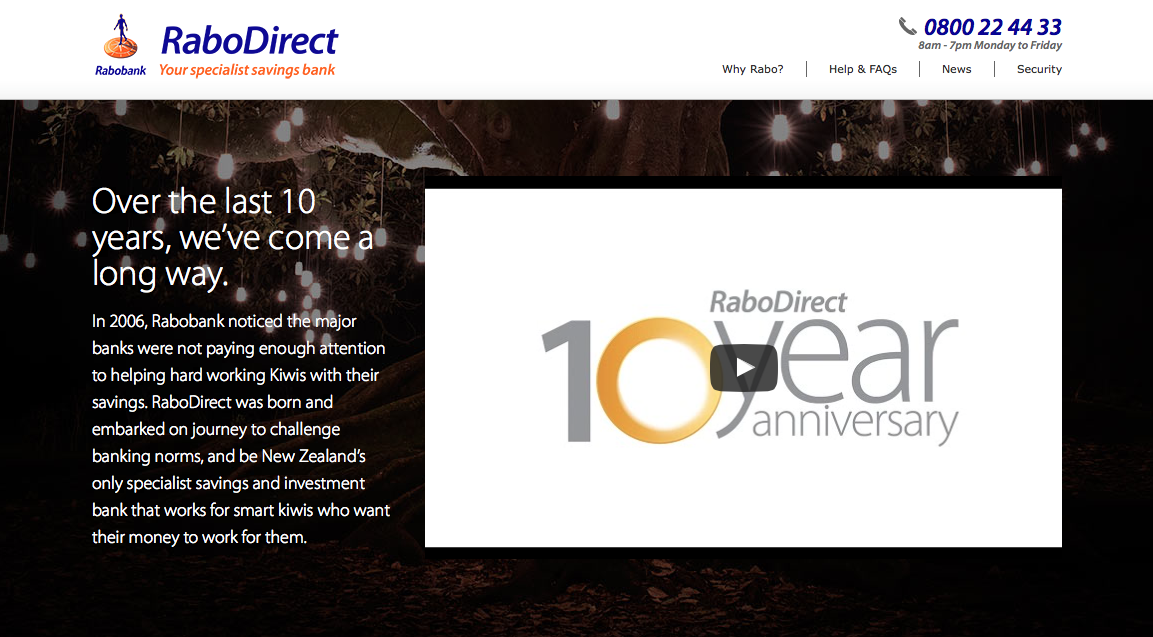Go to the News section
This screenshot has width=1153, height=637.
[956, 69]
